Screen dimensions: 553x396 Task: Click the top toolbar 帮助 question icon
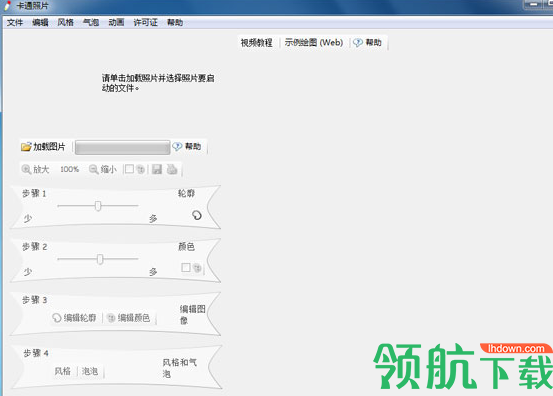point(358,43)
